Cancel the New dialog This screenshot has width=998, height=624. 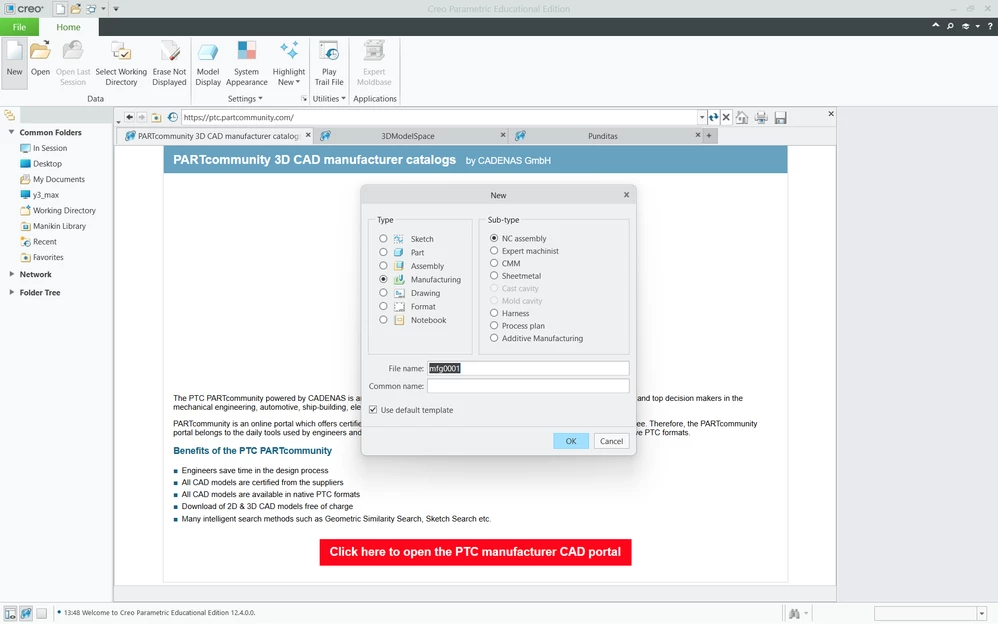(x=611, y=441)
